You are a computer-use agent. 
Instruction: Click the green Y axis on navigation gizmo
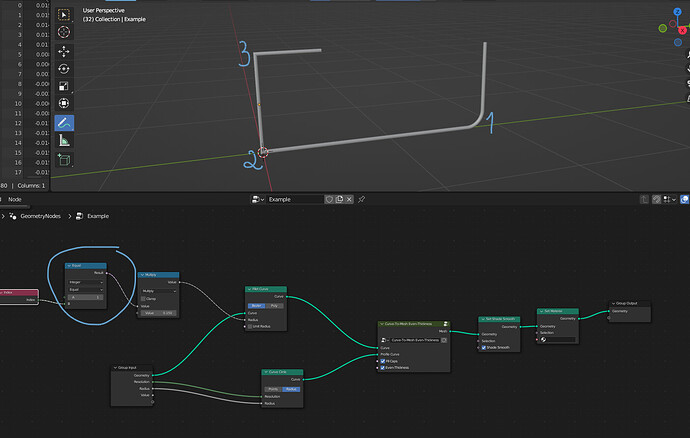(663, 28)
